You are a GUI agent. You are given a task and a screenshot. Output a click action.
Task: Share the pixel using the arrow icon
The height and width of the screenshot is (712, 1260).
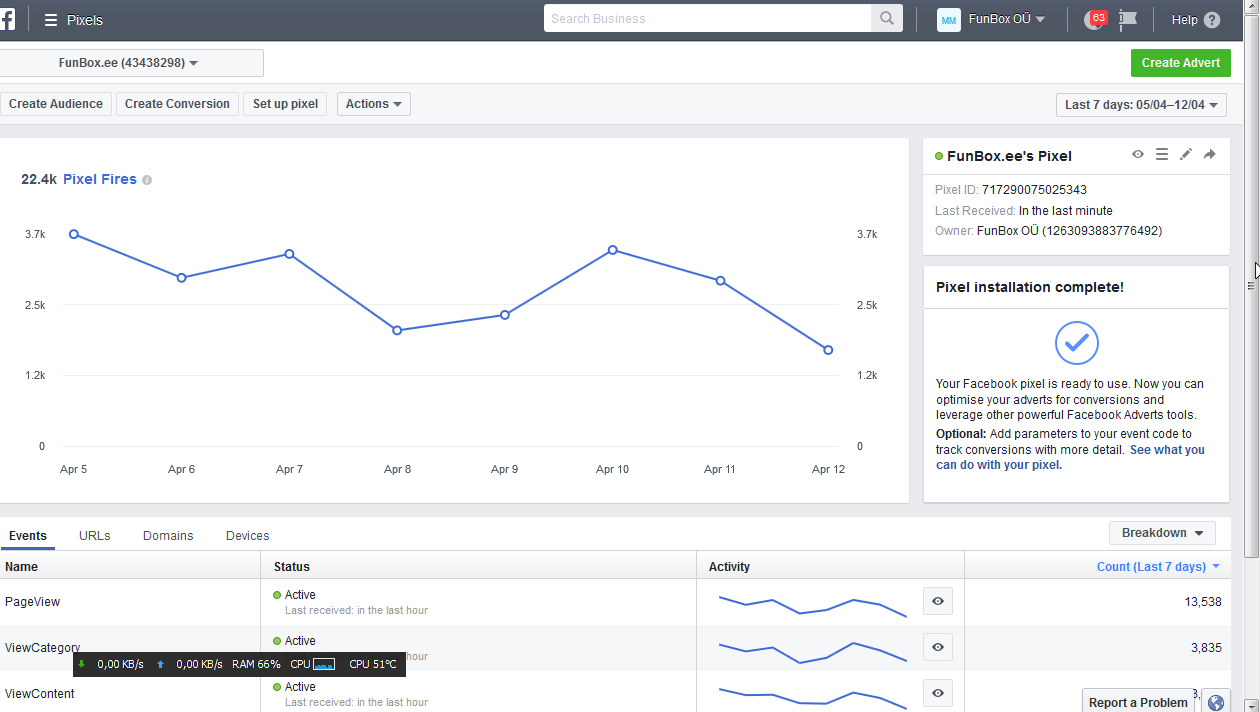pyautogui.click(x=1210, y=155)
